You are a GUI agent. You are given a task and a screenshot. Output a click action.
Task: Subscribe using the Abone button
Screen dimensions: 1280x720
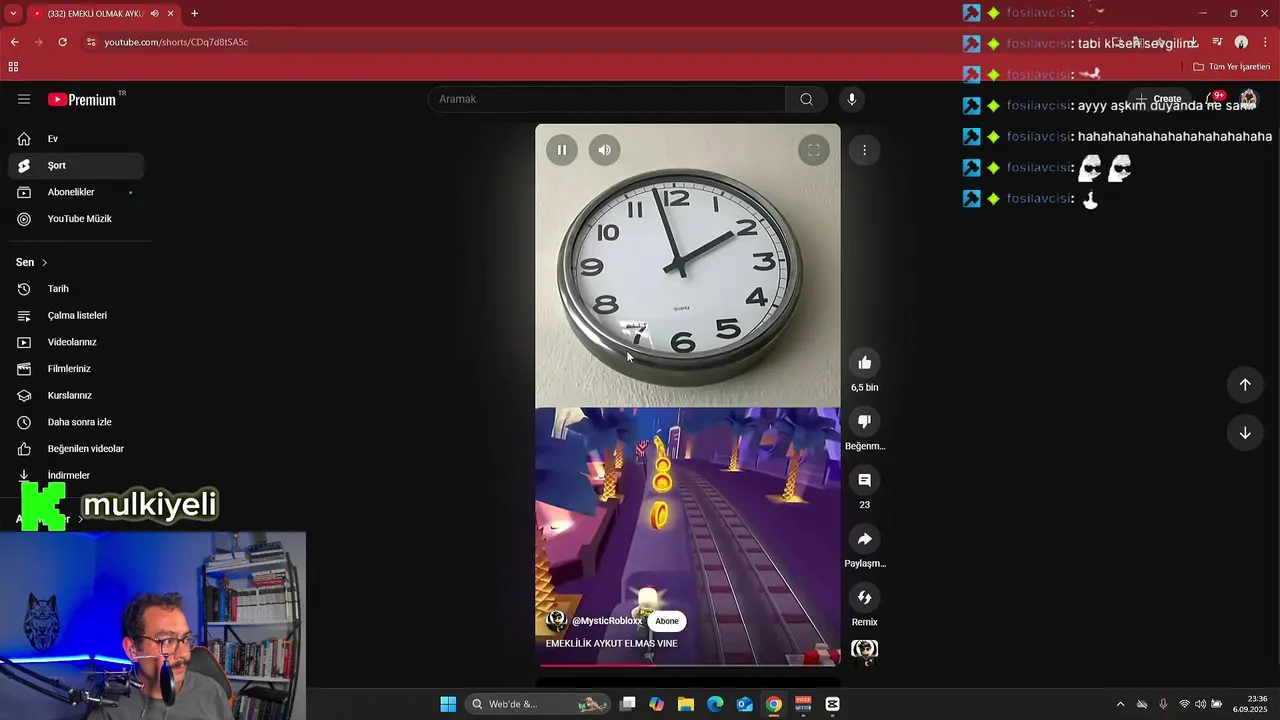(667, 621)
